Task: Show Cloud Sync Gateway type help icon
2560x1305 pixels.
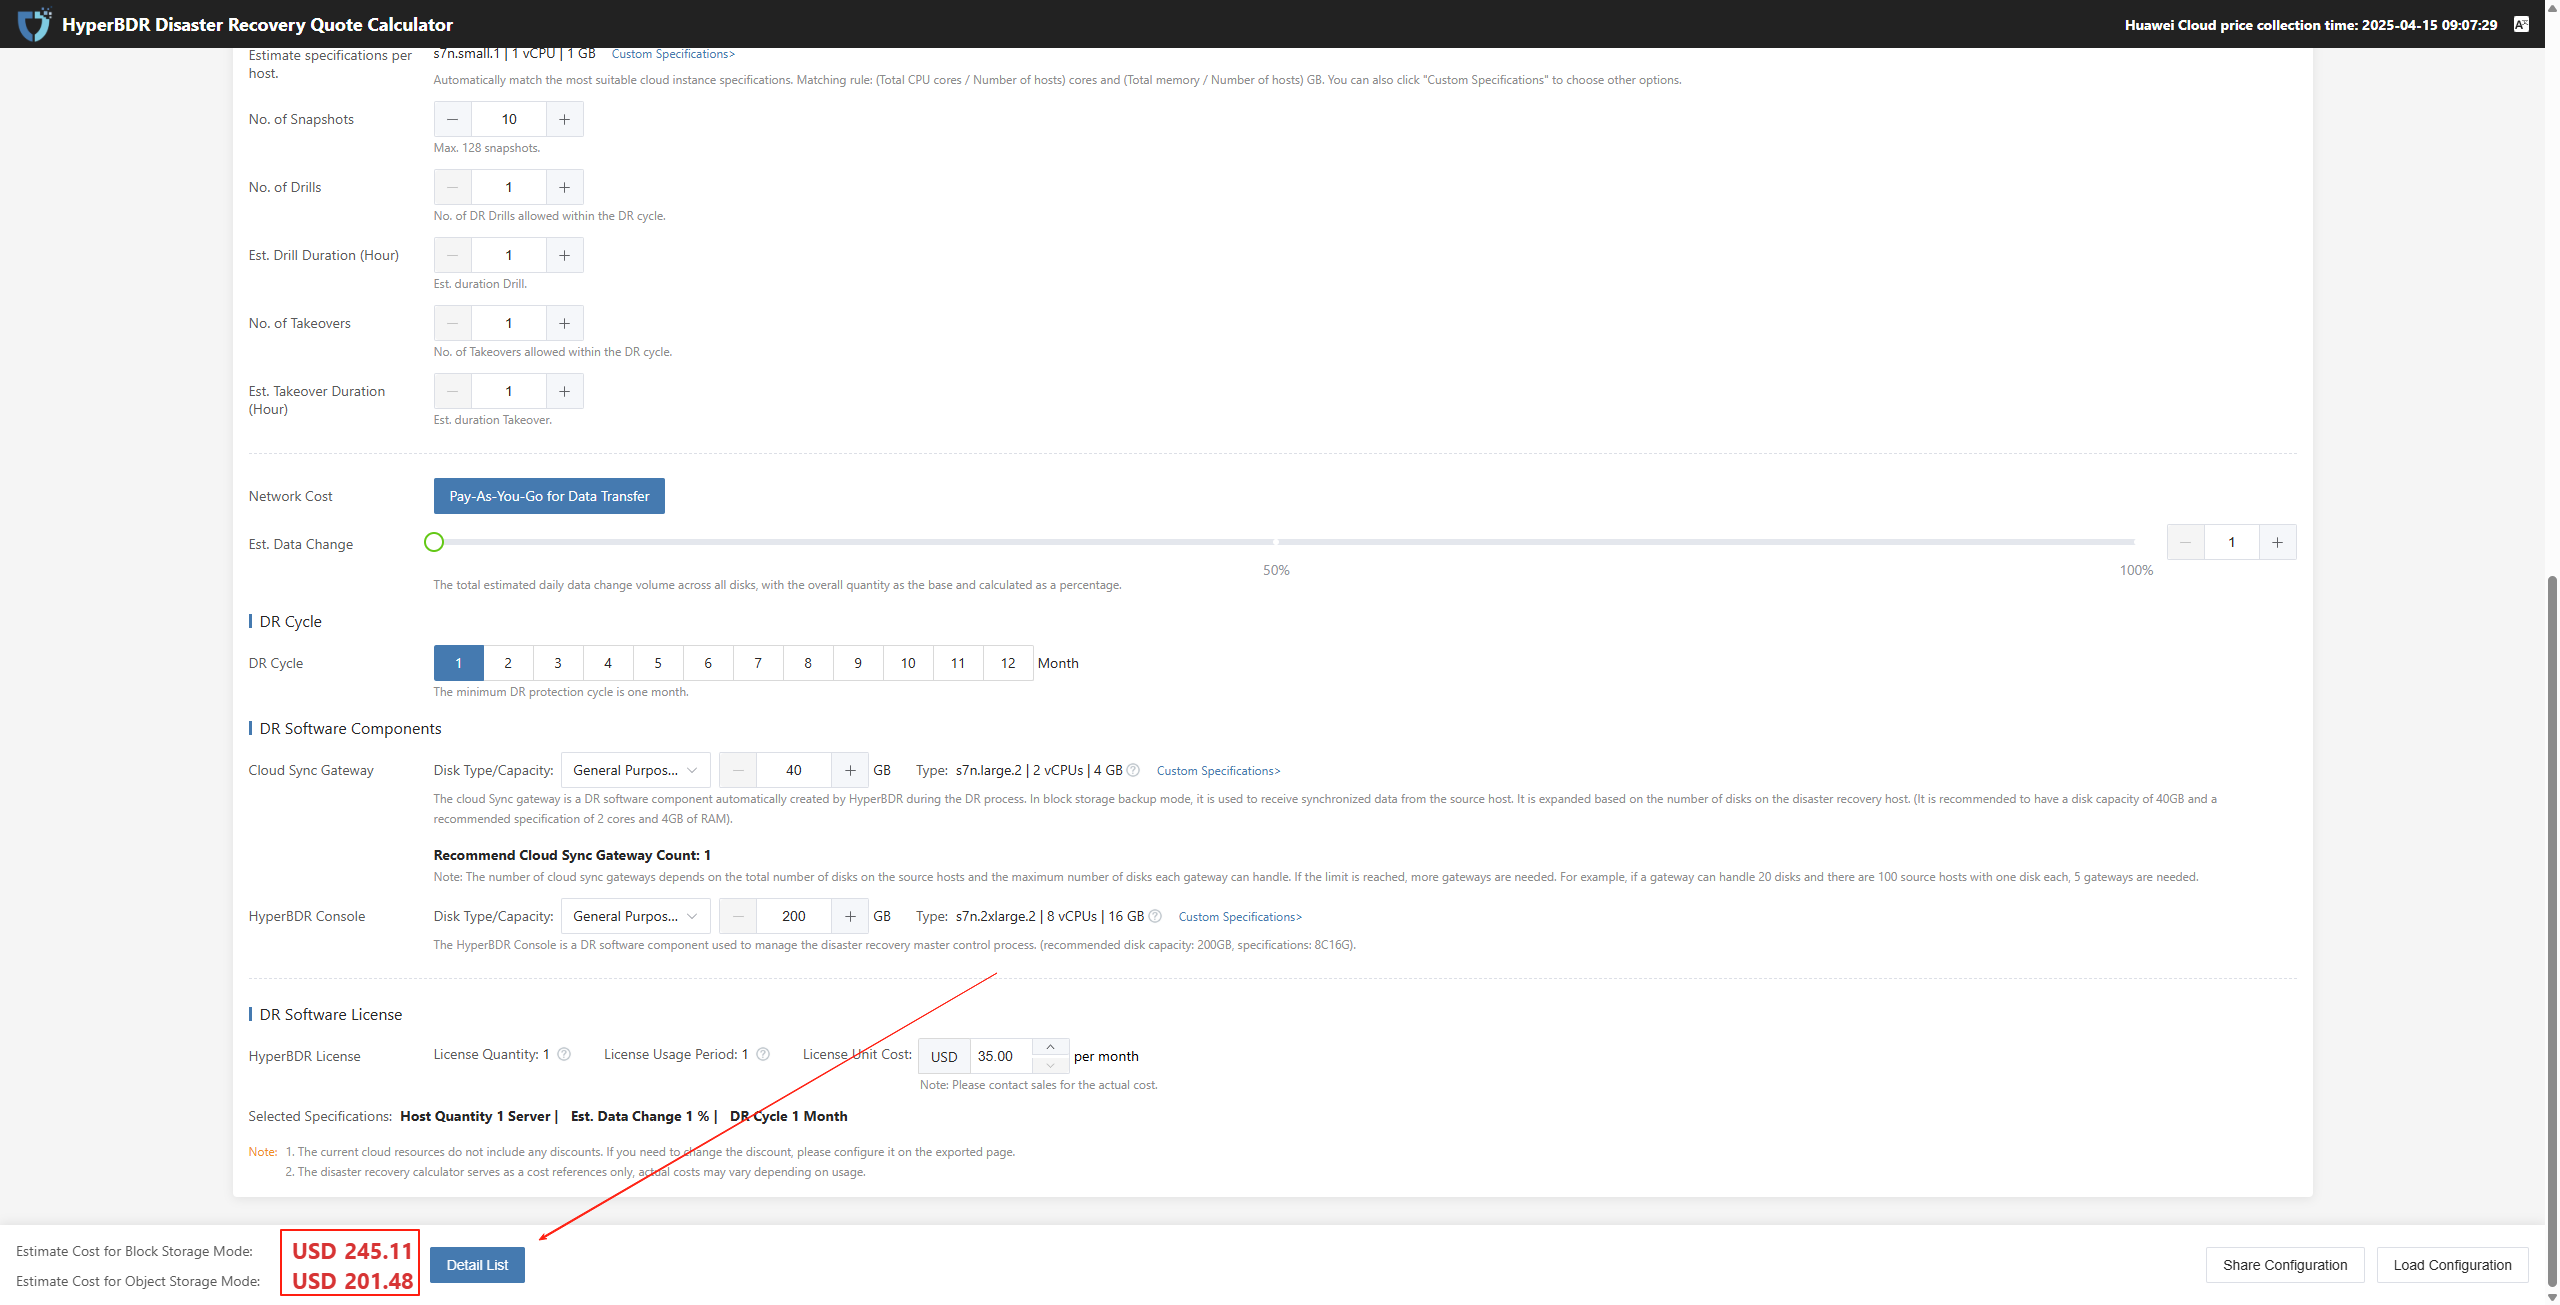Action: tap(1133, 770)
